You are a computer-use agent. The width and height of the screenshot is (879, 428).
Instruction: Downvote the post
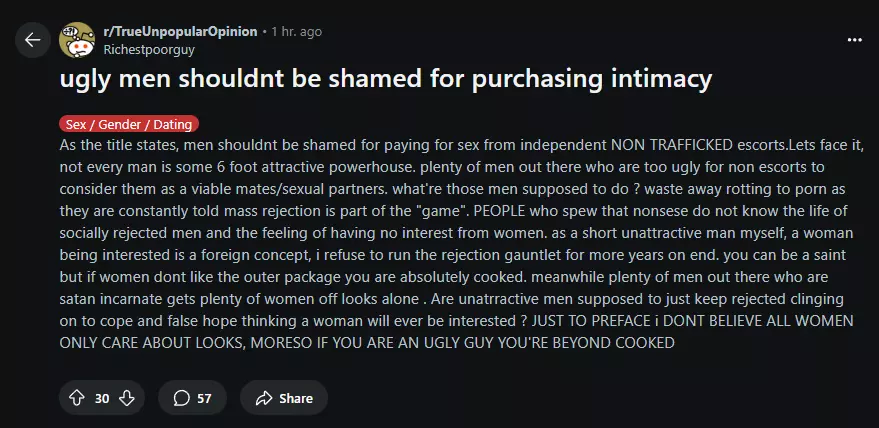point(126,398)
